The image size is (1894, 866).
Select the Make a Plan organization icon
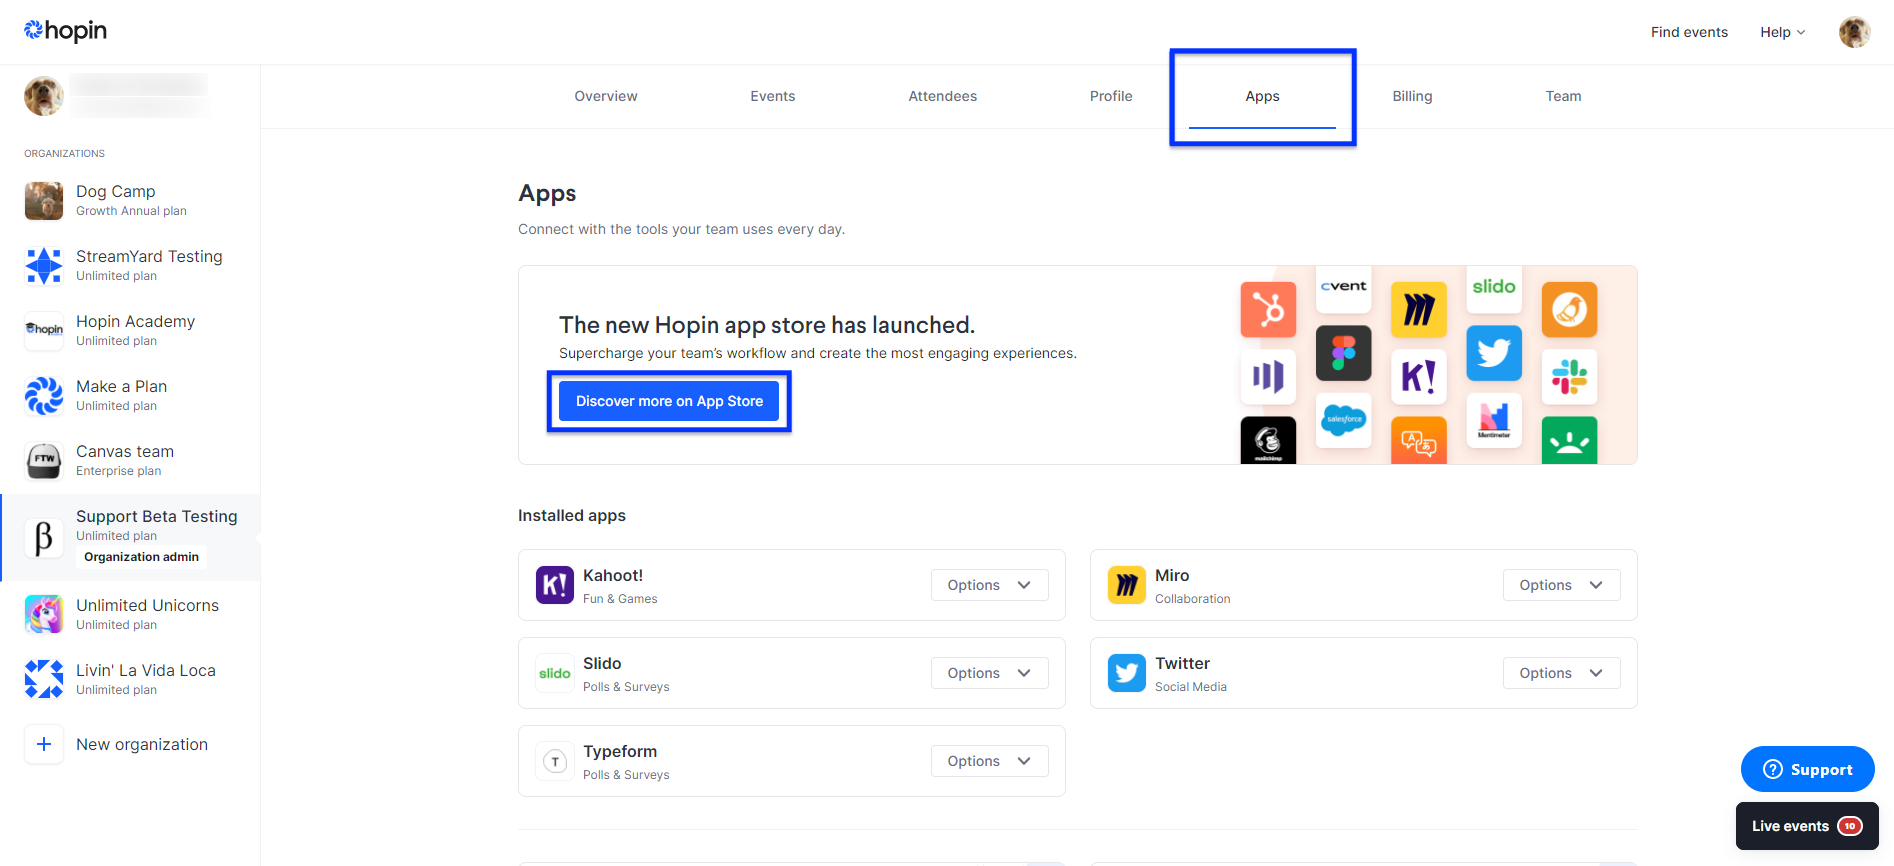[44, 396]
